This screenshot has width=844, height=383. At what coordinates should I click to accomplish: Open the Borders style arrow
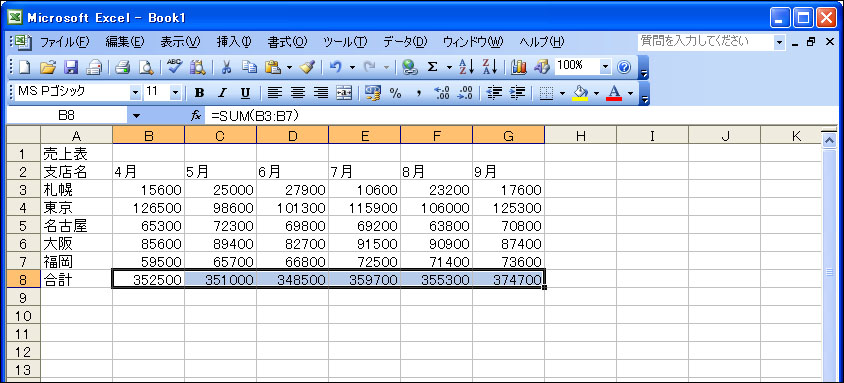(562, 94)
